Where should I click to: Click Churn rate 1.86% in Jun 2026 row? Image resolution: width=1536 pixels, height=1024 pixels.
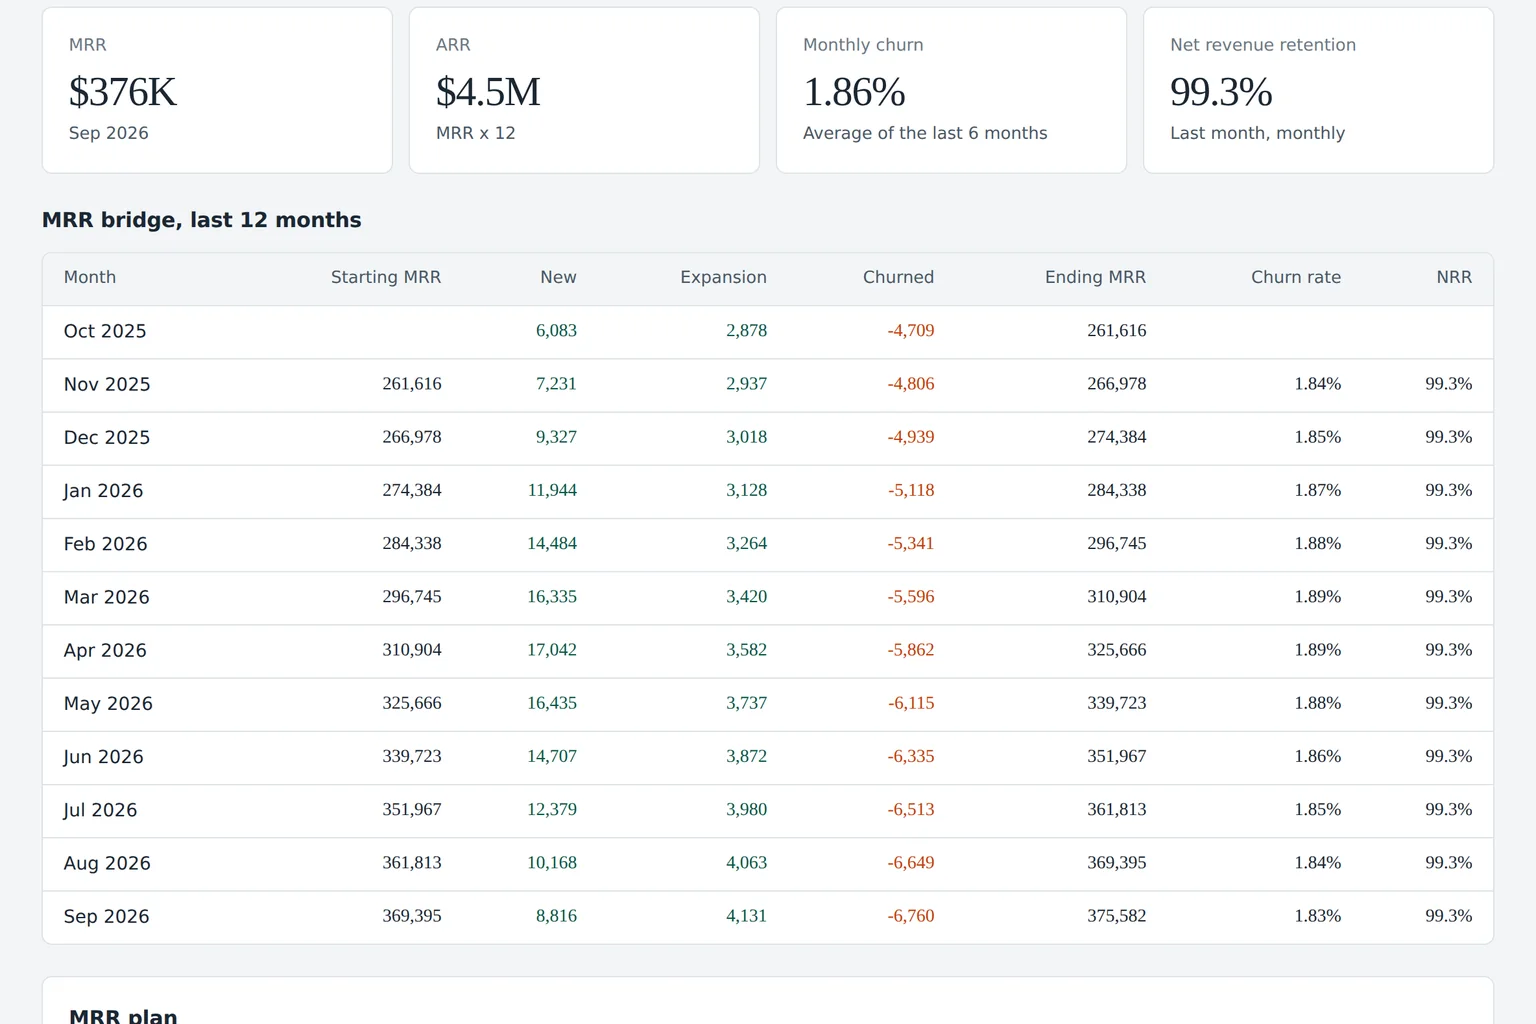1318,756
